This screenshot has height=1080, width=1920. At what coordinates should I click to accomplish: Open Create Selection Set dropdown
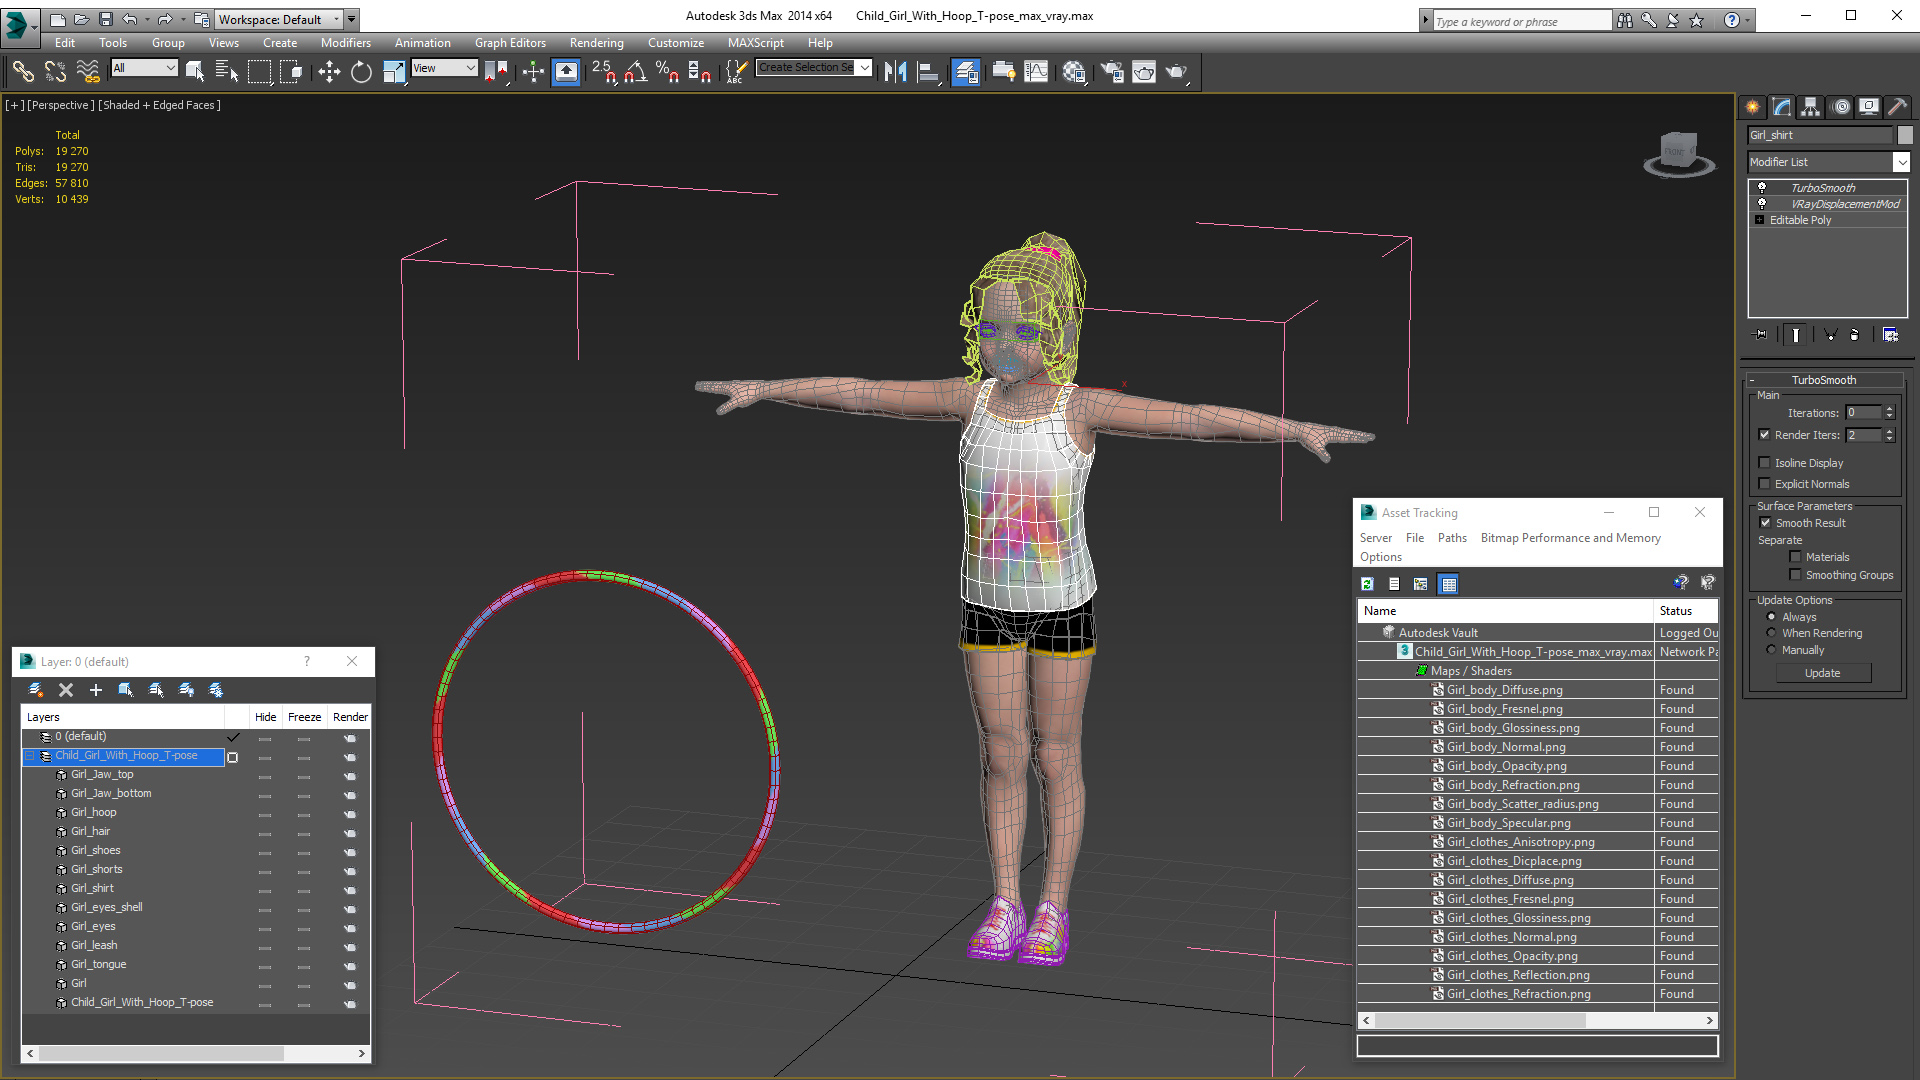[814, 68]
